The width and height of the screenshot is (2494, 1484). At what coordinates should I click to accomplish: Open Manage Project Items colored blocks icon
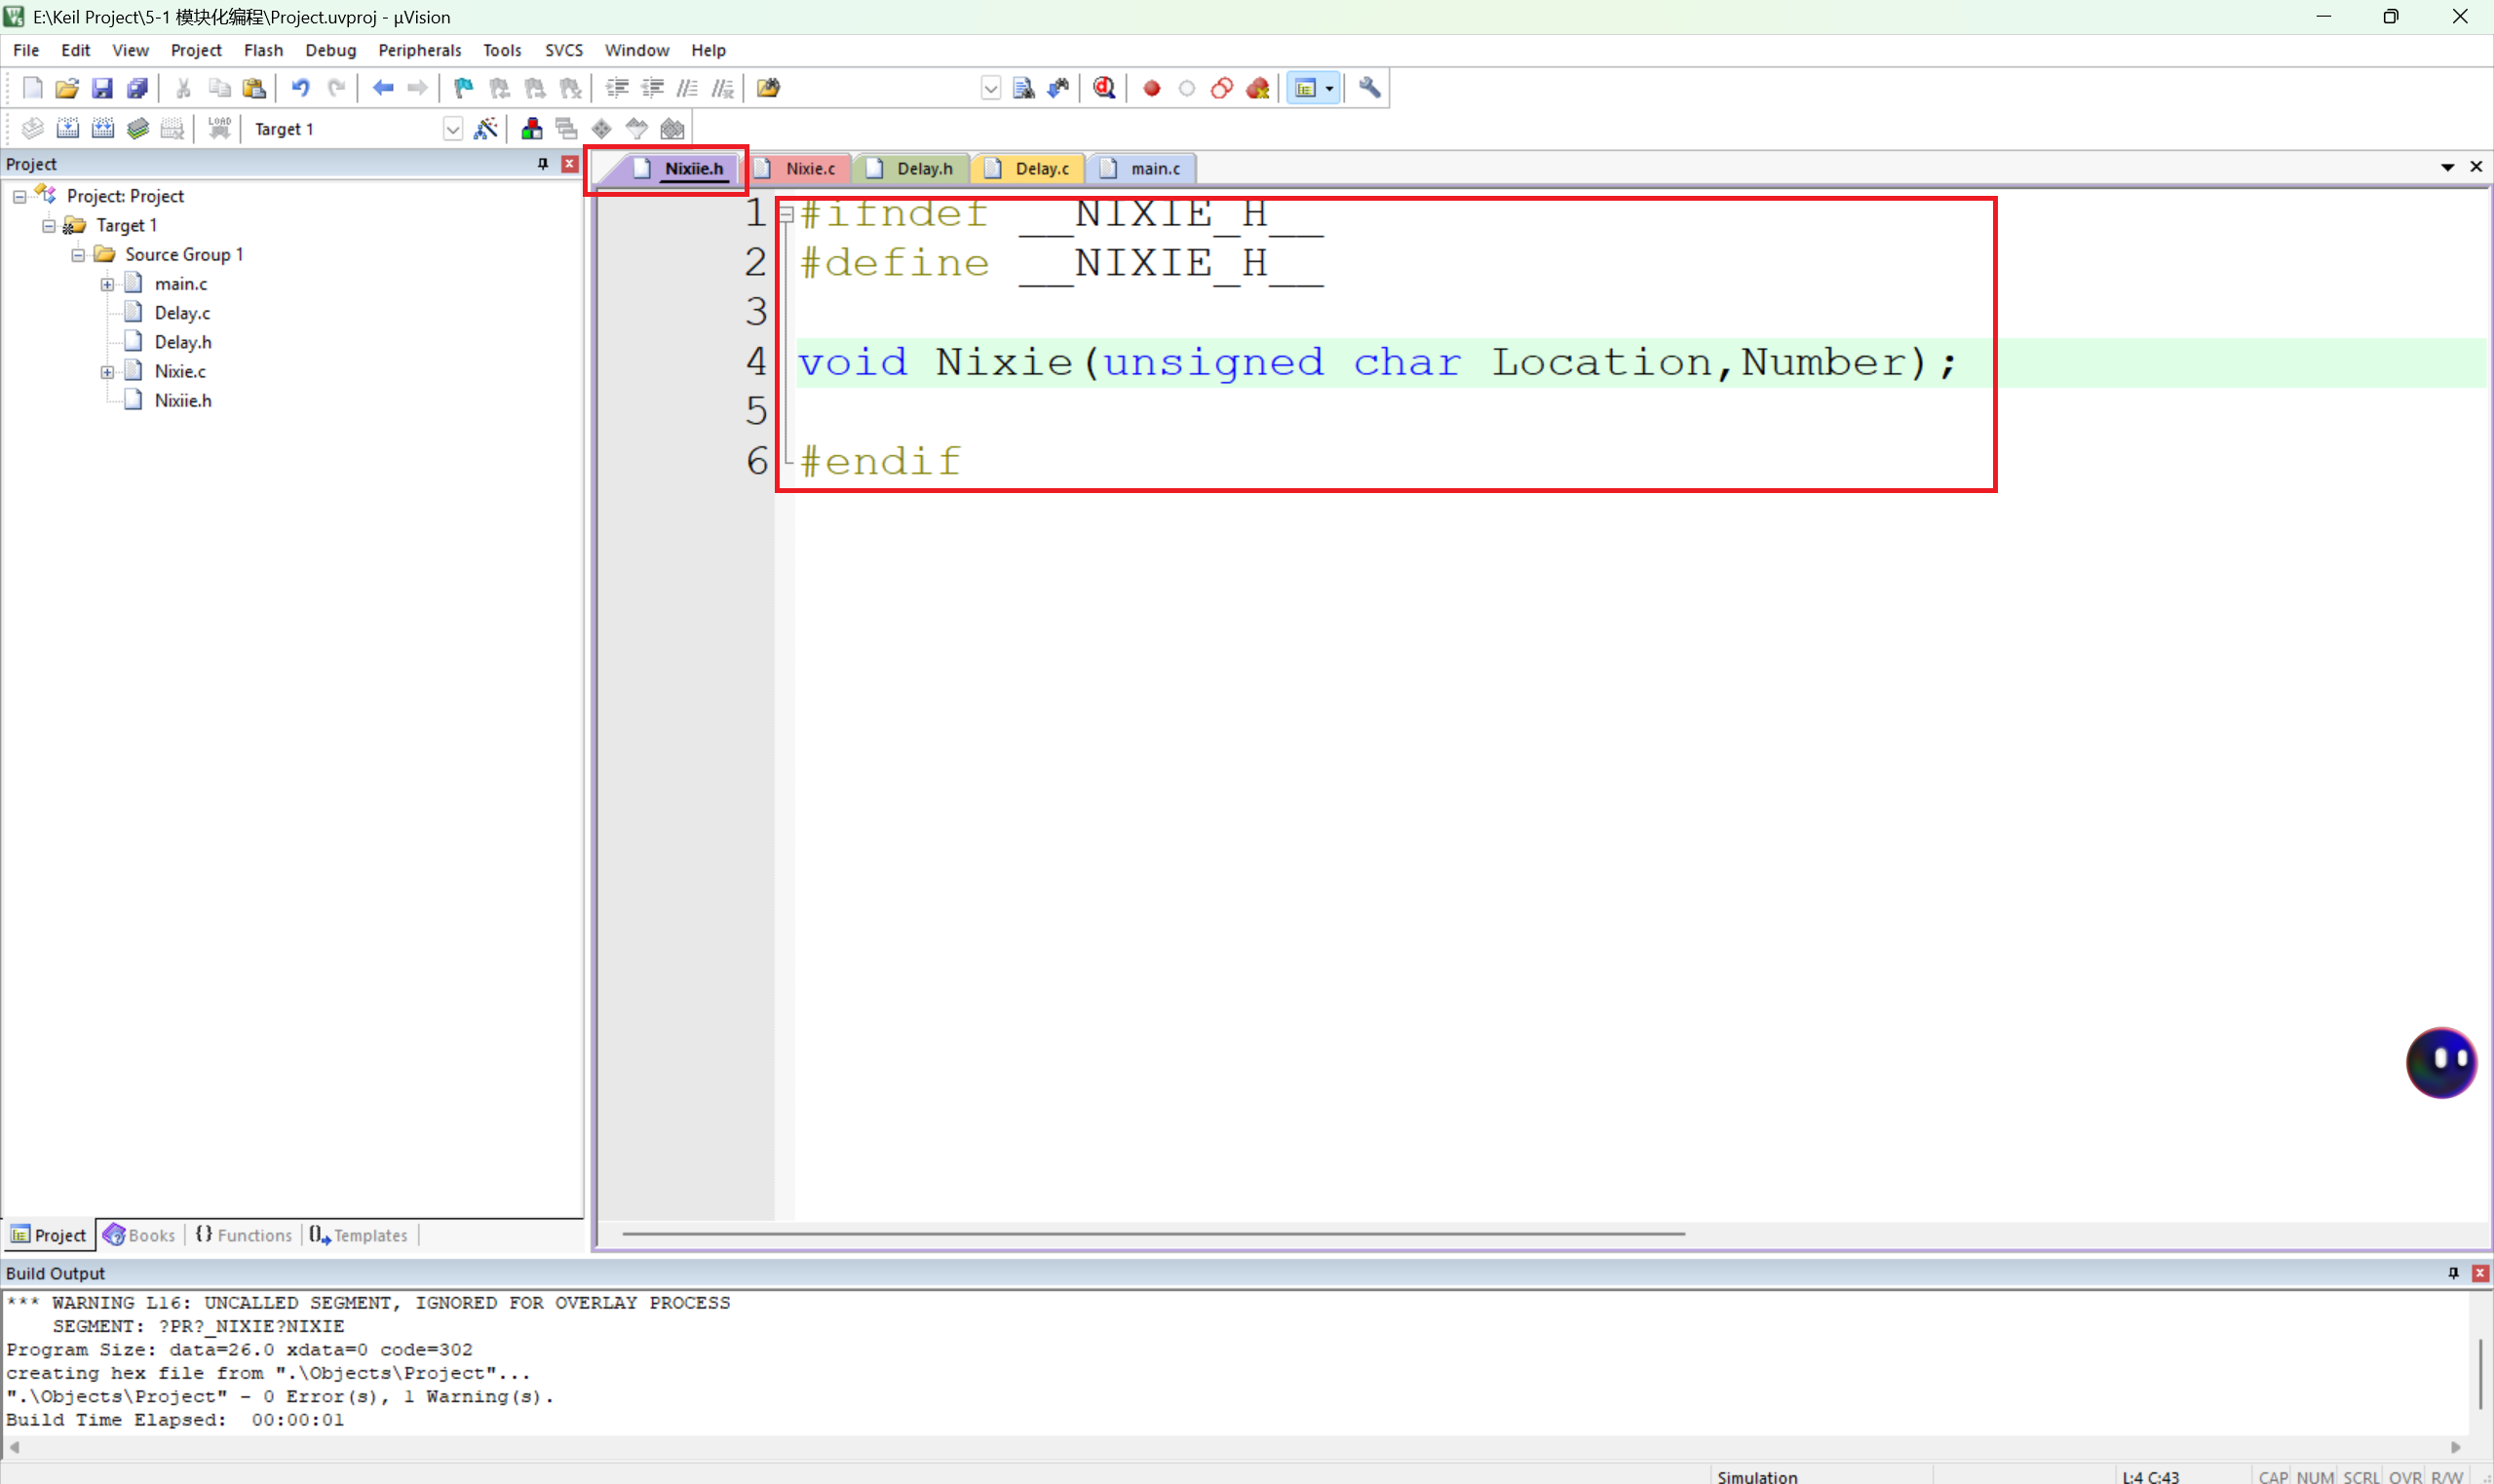[x=532, y=128]
